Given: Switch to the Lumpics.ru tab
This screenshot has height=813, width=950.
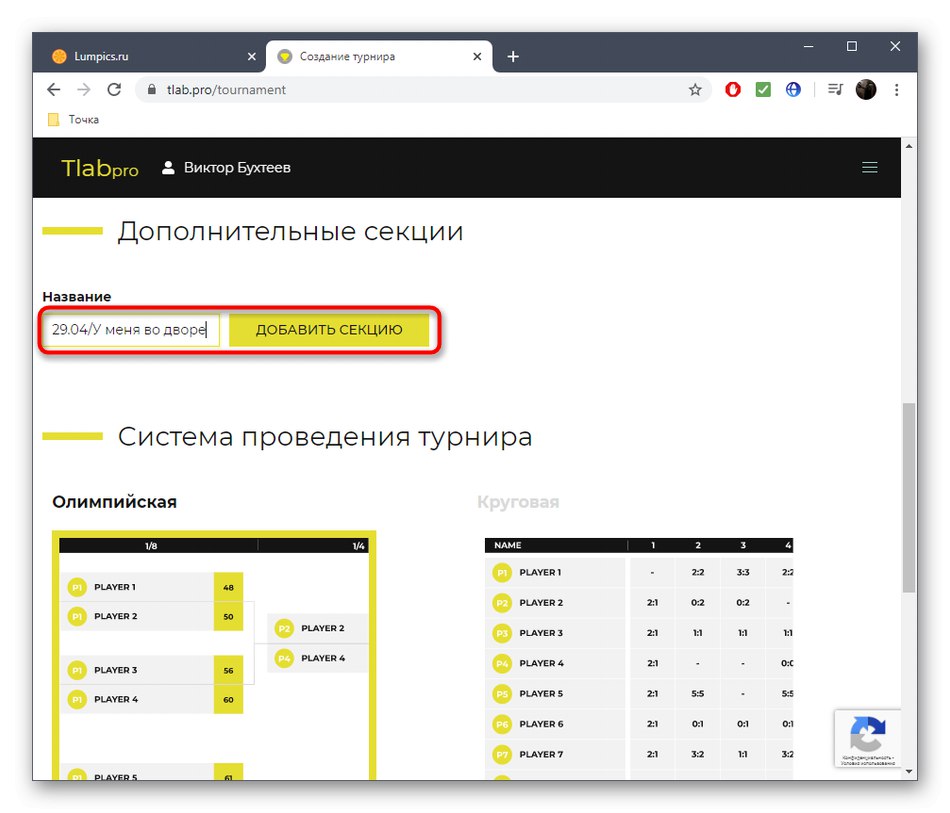Looking at the screenshot, I should click(x=150, y=56).
